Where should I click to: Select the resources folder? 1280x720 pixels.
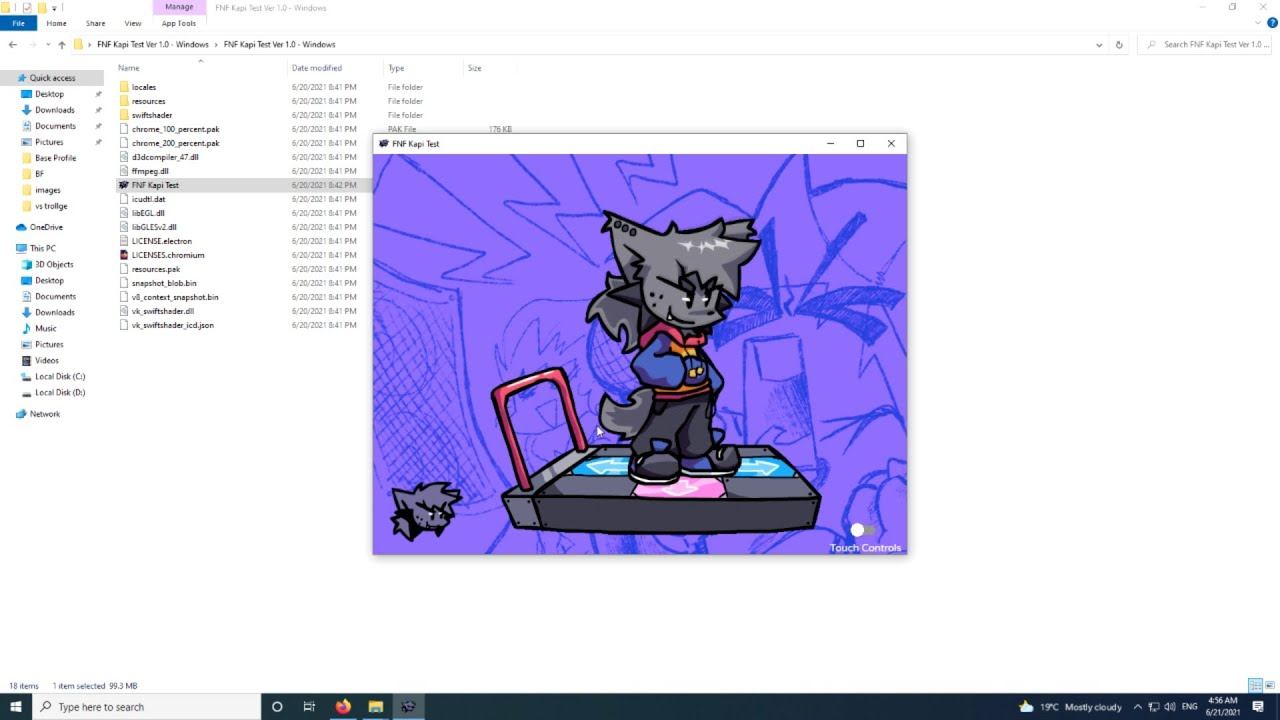(148, 101)
